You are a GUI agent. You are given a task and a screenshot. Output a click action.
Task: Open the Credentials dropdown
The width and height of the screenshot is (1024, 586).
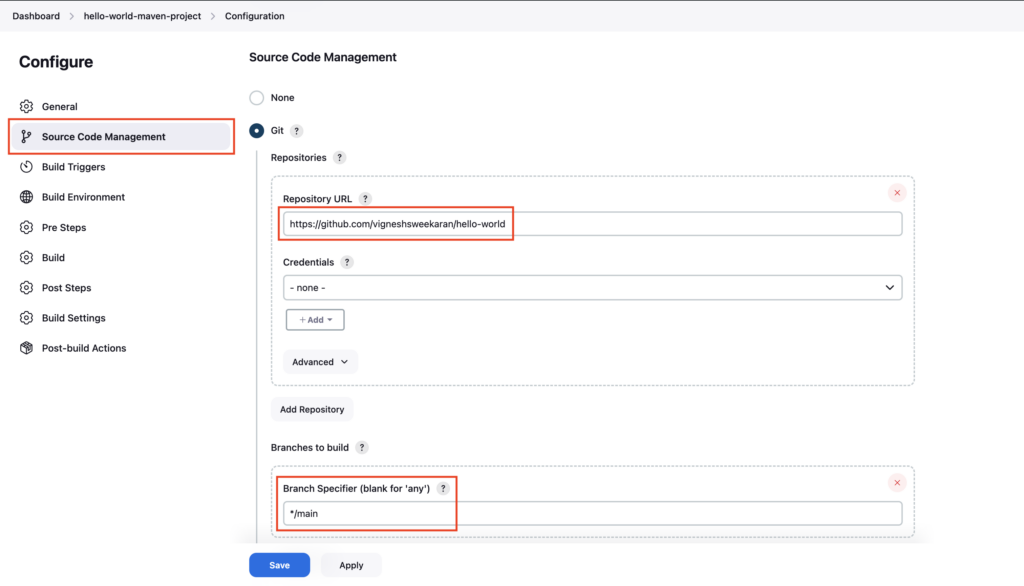(592, 287)
